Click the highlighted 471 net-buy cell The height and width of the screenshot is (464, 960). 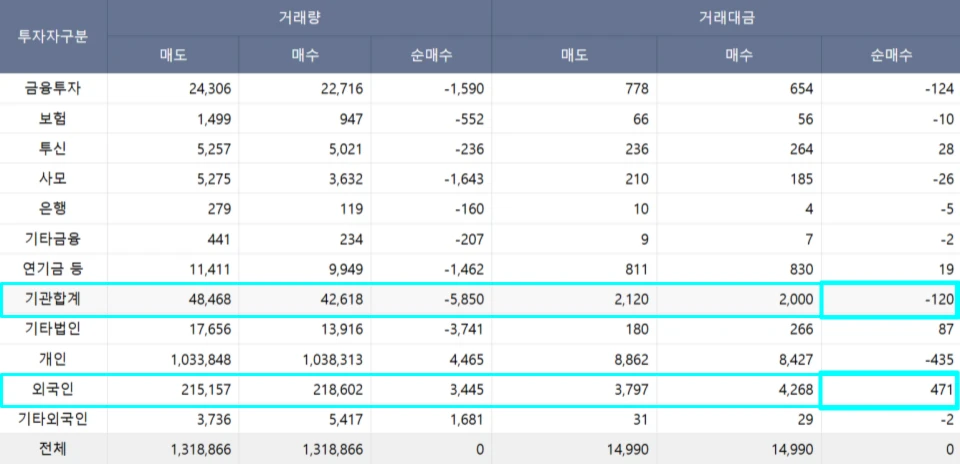(889, 390)
